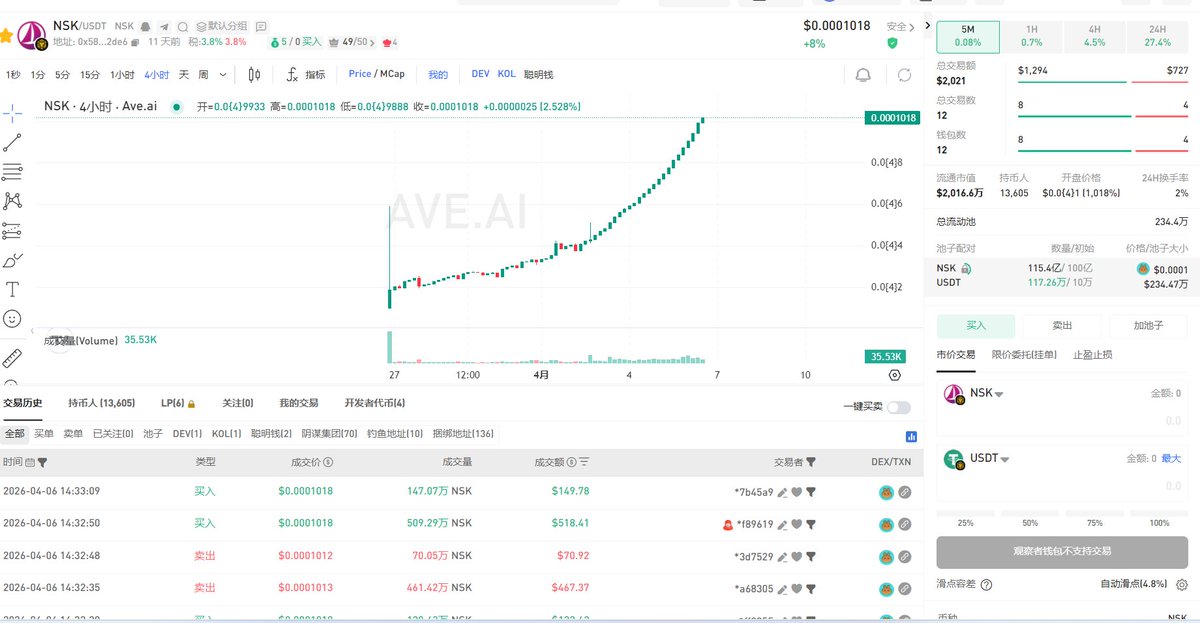Select the 5M stats period tab
This screenshot has height=623, width=1200.
(x=967, y=36)
